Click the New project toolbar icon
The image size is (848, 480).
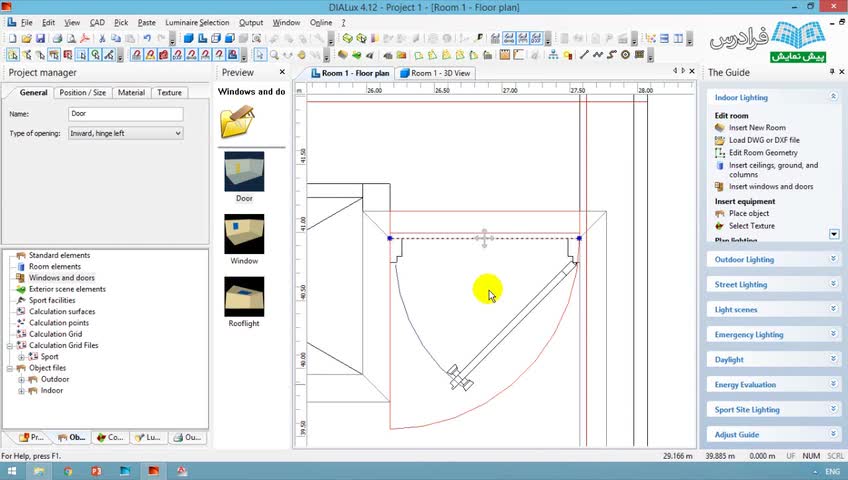point(11,38)
